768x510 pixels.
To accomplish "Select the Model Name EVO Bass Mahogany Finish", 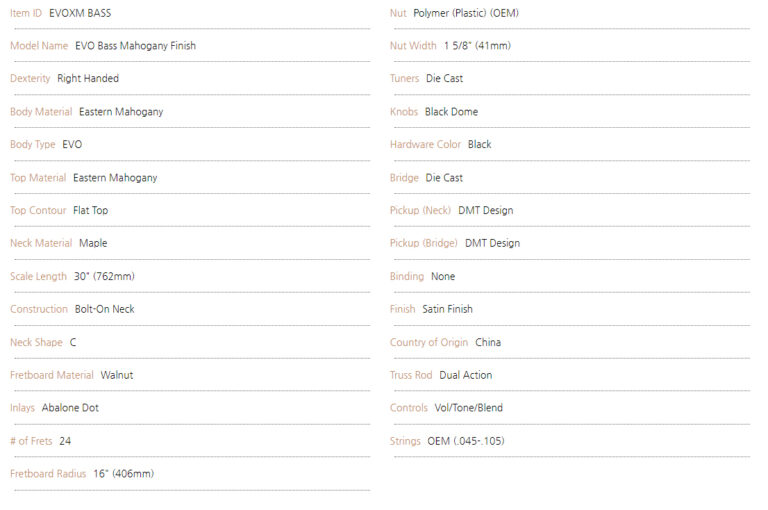I will pos(135,46).
